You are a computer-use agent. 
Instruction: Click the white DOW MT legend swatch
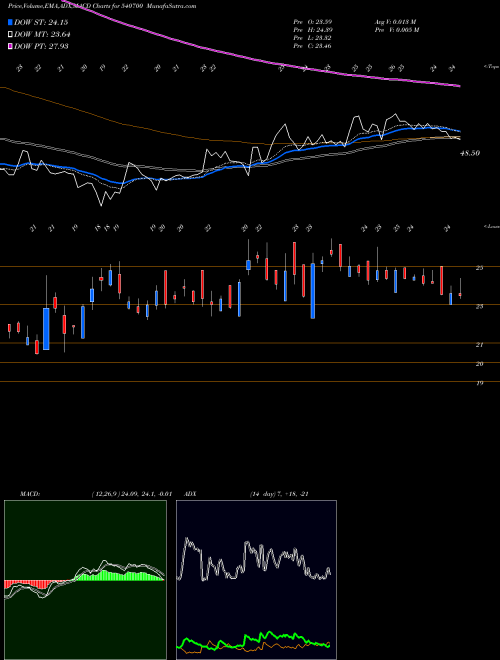tap(11, 35)
